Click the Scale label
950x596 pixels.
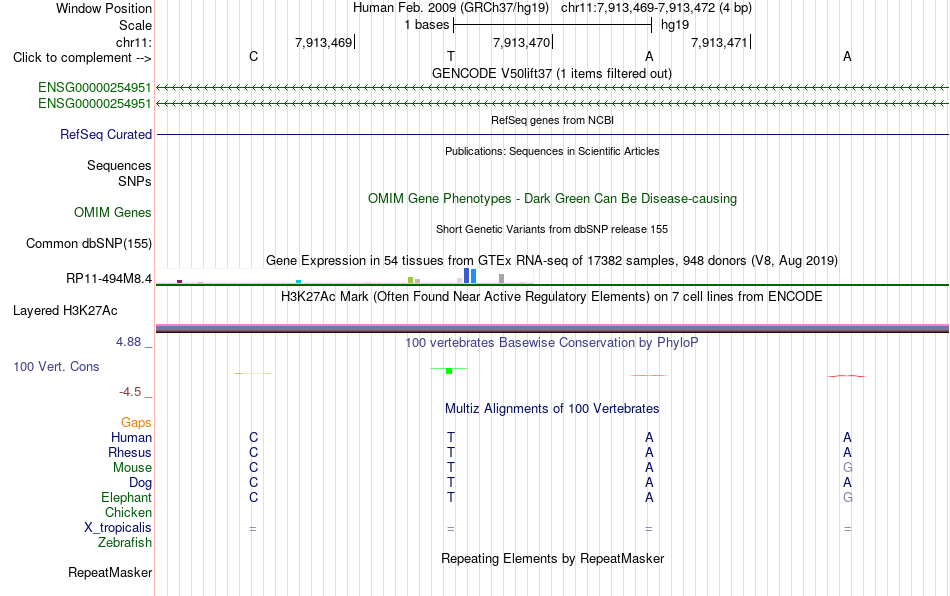tap(135, 25)
